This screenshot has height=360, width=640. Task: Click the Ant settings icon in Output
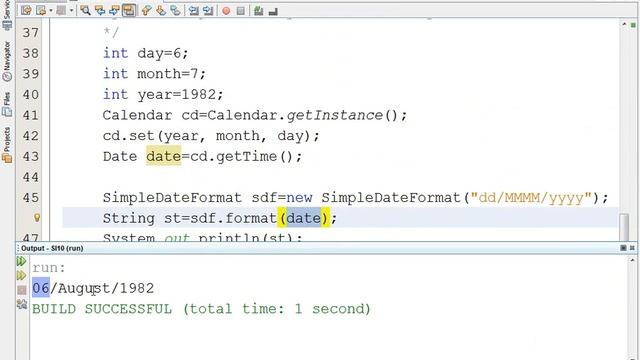pos(22,304)
